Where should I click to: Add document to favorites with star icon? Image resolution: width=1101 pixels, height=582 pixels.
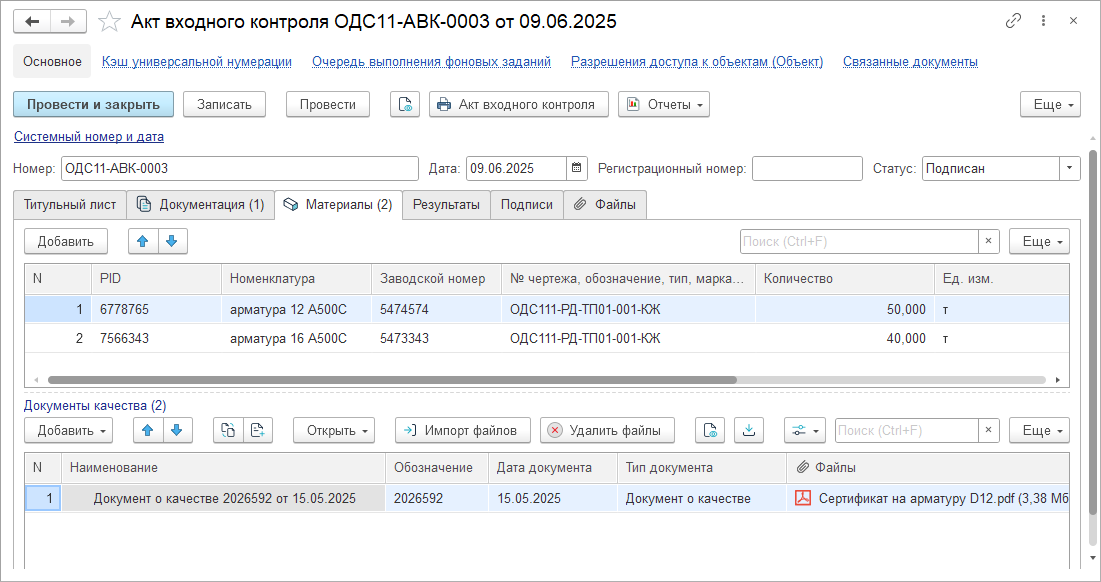tap(110, 21)
